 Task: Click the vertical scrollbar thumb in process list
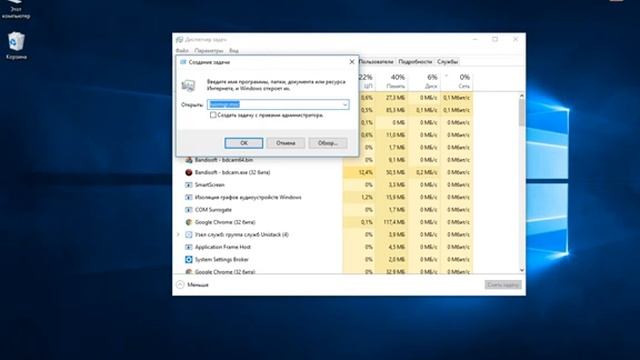522,113
